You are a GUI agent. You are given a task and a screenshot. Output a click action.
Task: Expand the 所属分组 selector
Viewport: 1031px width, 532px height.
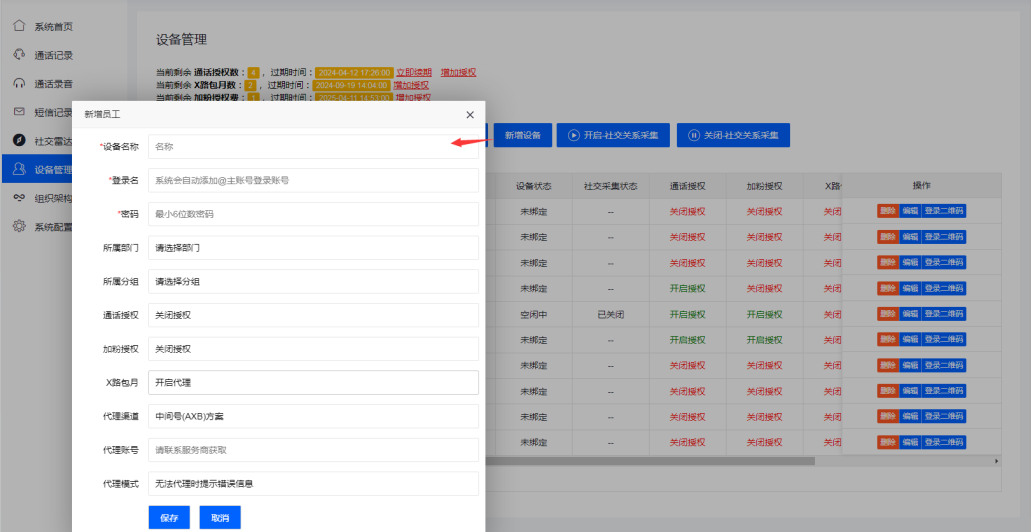[x=312, y=282]
